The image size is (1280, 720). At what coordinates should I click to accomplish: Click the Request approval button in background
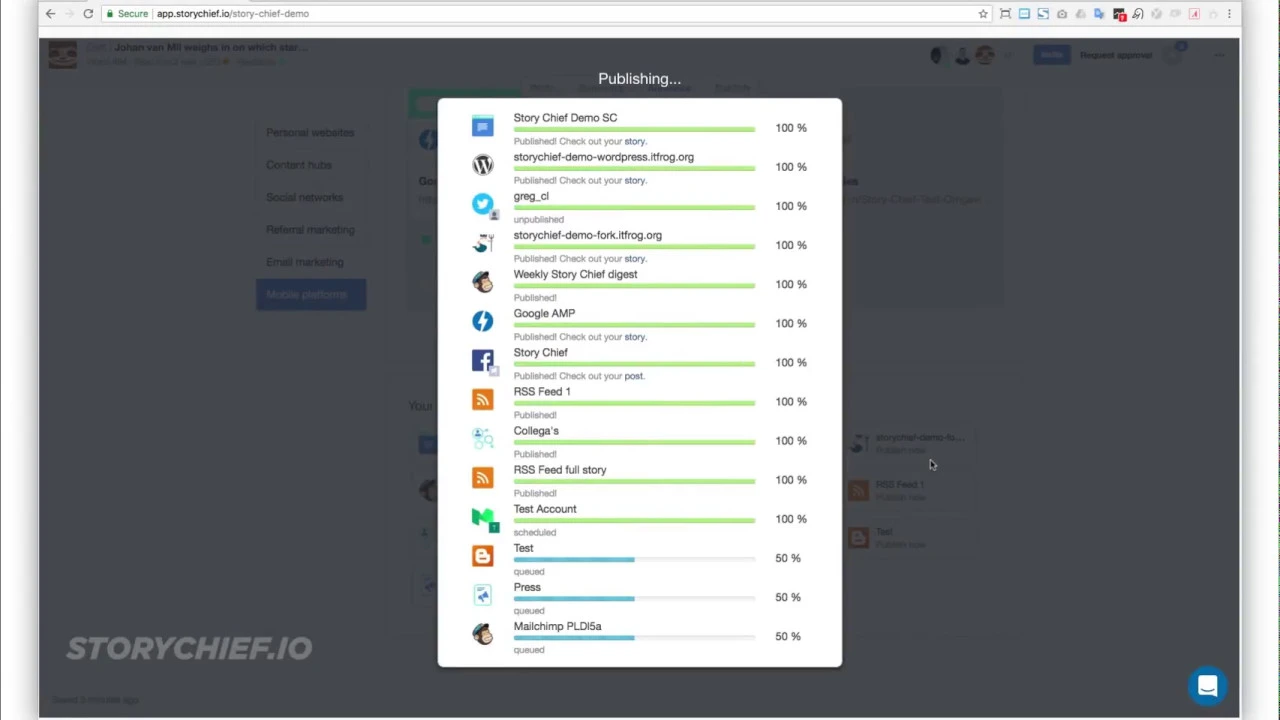1116,55
